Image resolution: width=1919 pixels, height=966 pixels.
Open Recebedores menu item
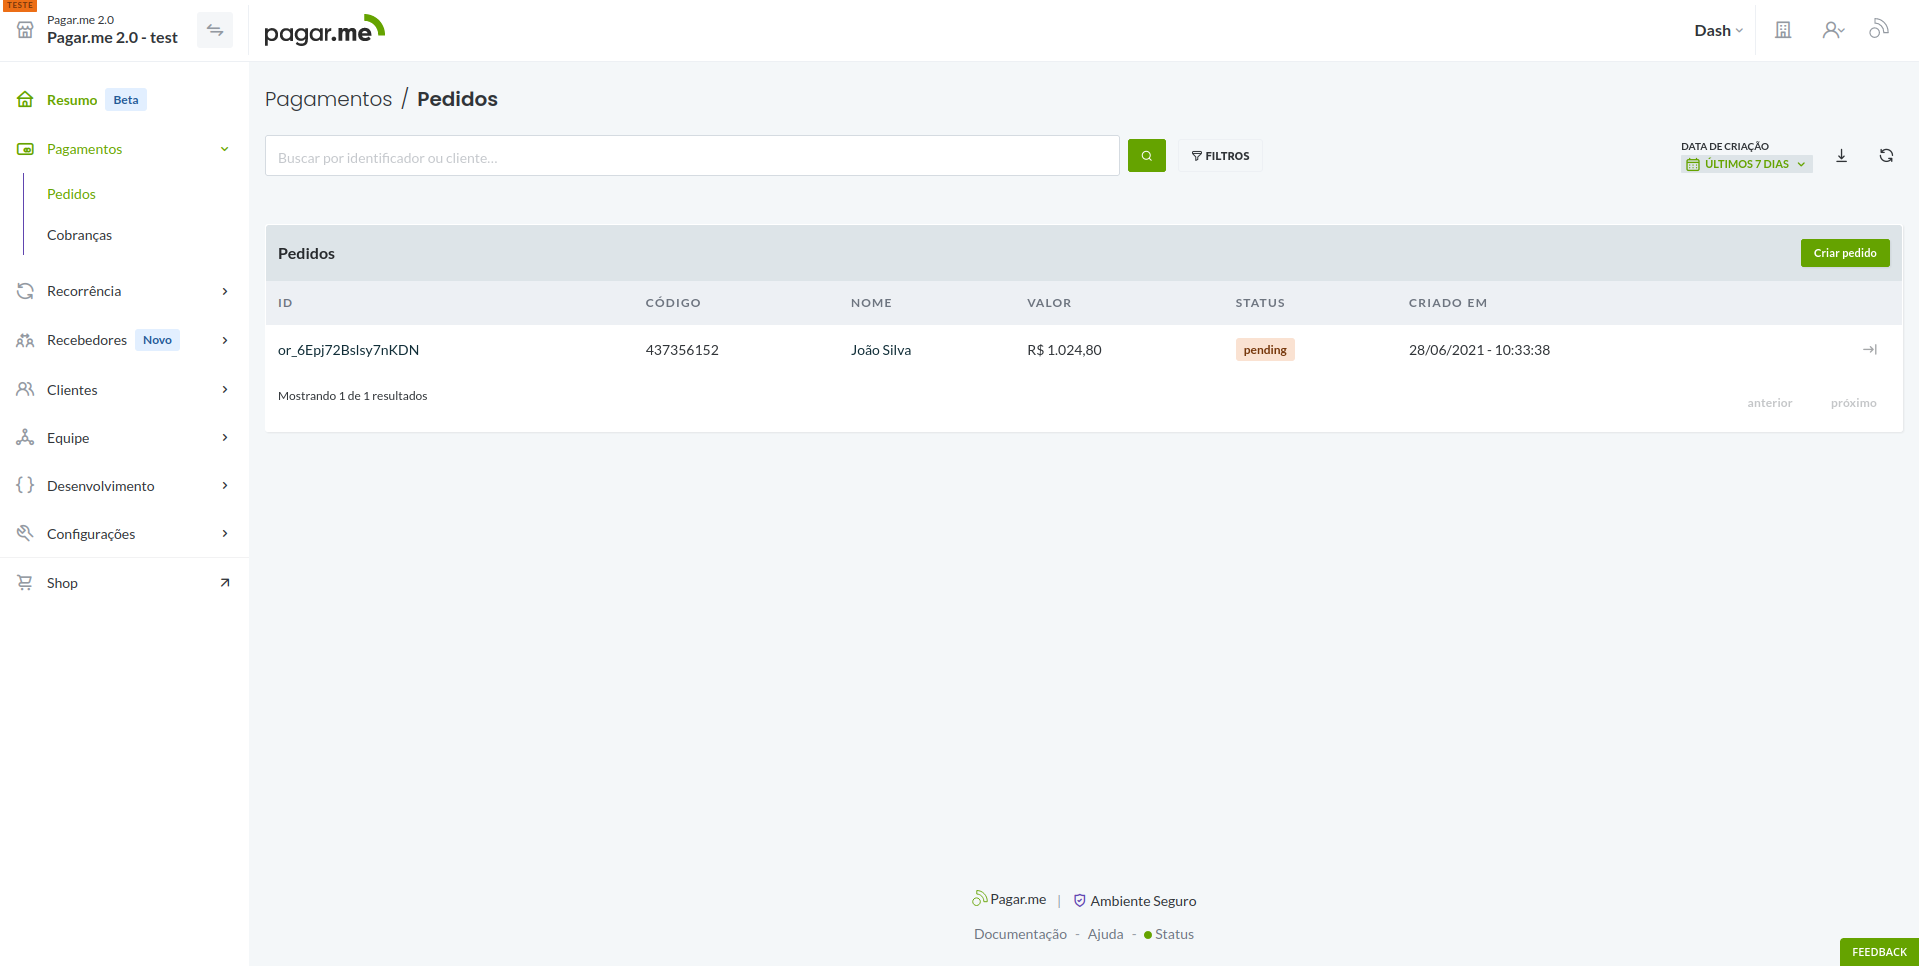tap(87, 340)
